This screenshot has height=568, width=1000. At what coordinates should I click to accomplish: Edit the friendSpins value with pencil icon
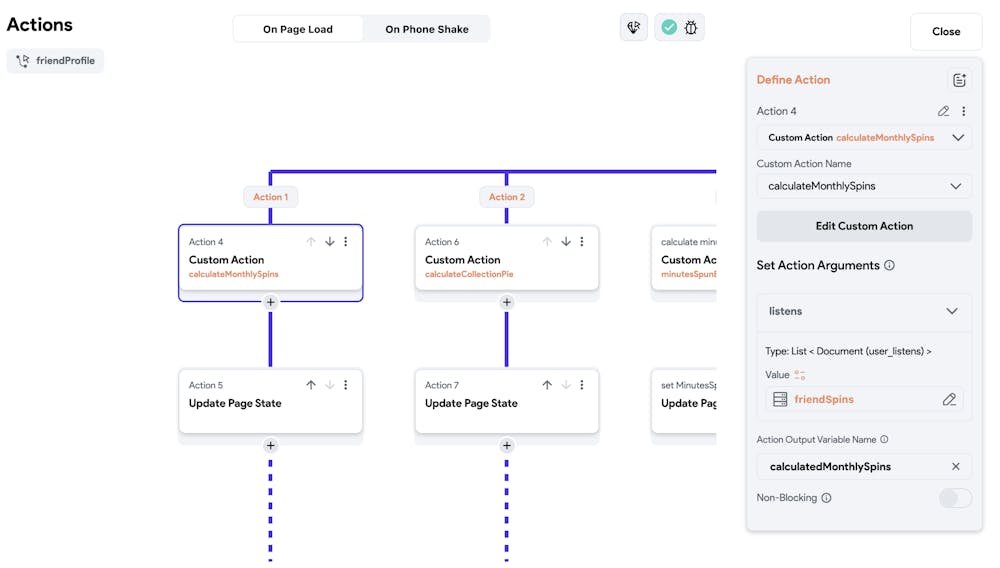tap(949, 399)
